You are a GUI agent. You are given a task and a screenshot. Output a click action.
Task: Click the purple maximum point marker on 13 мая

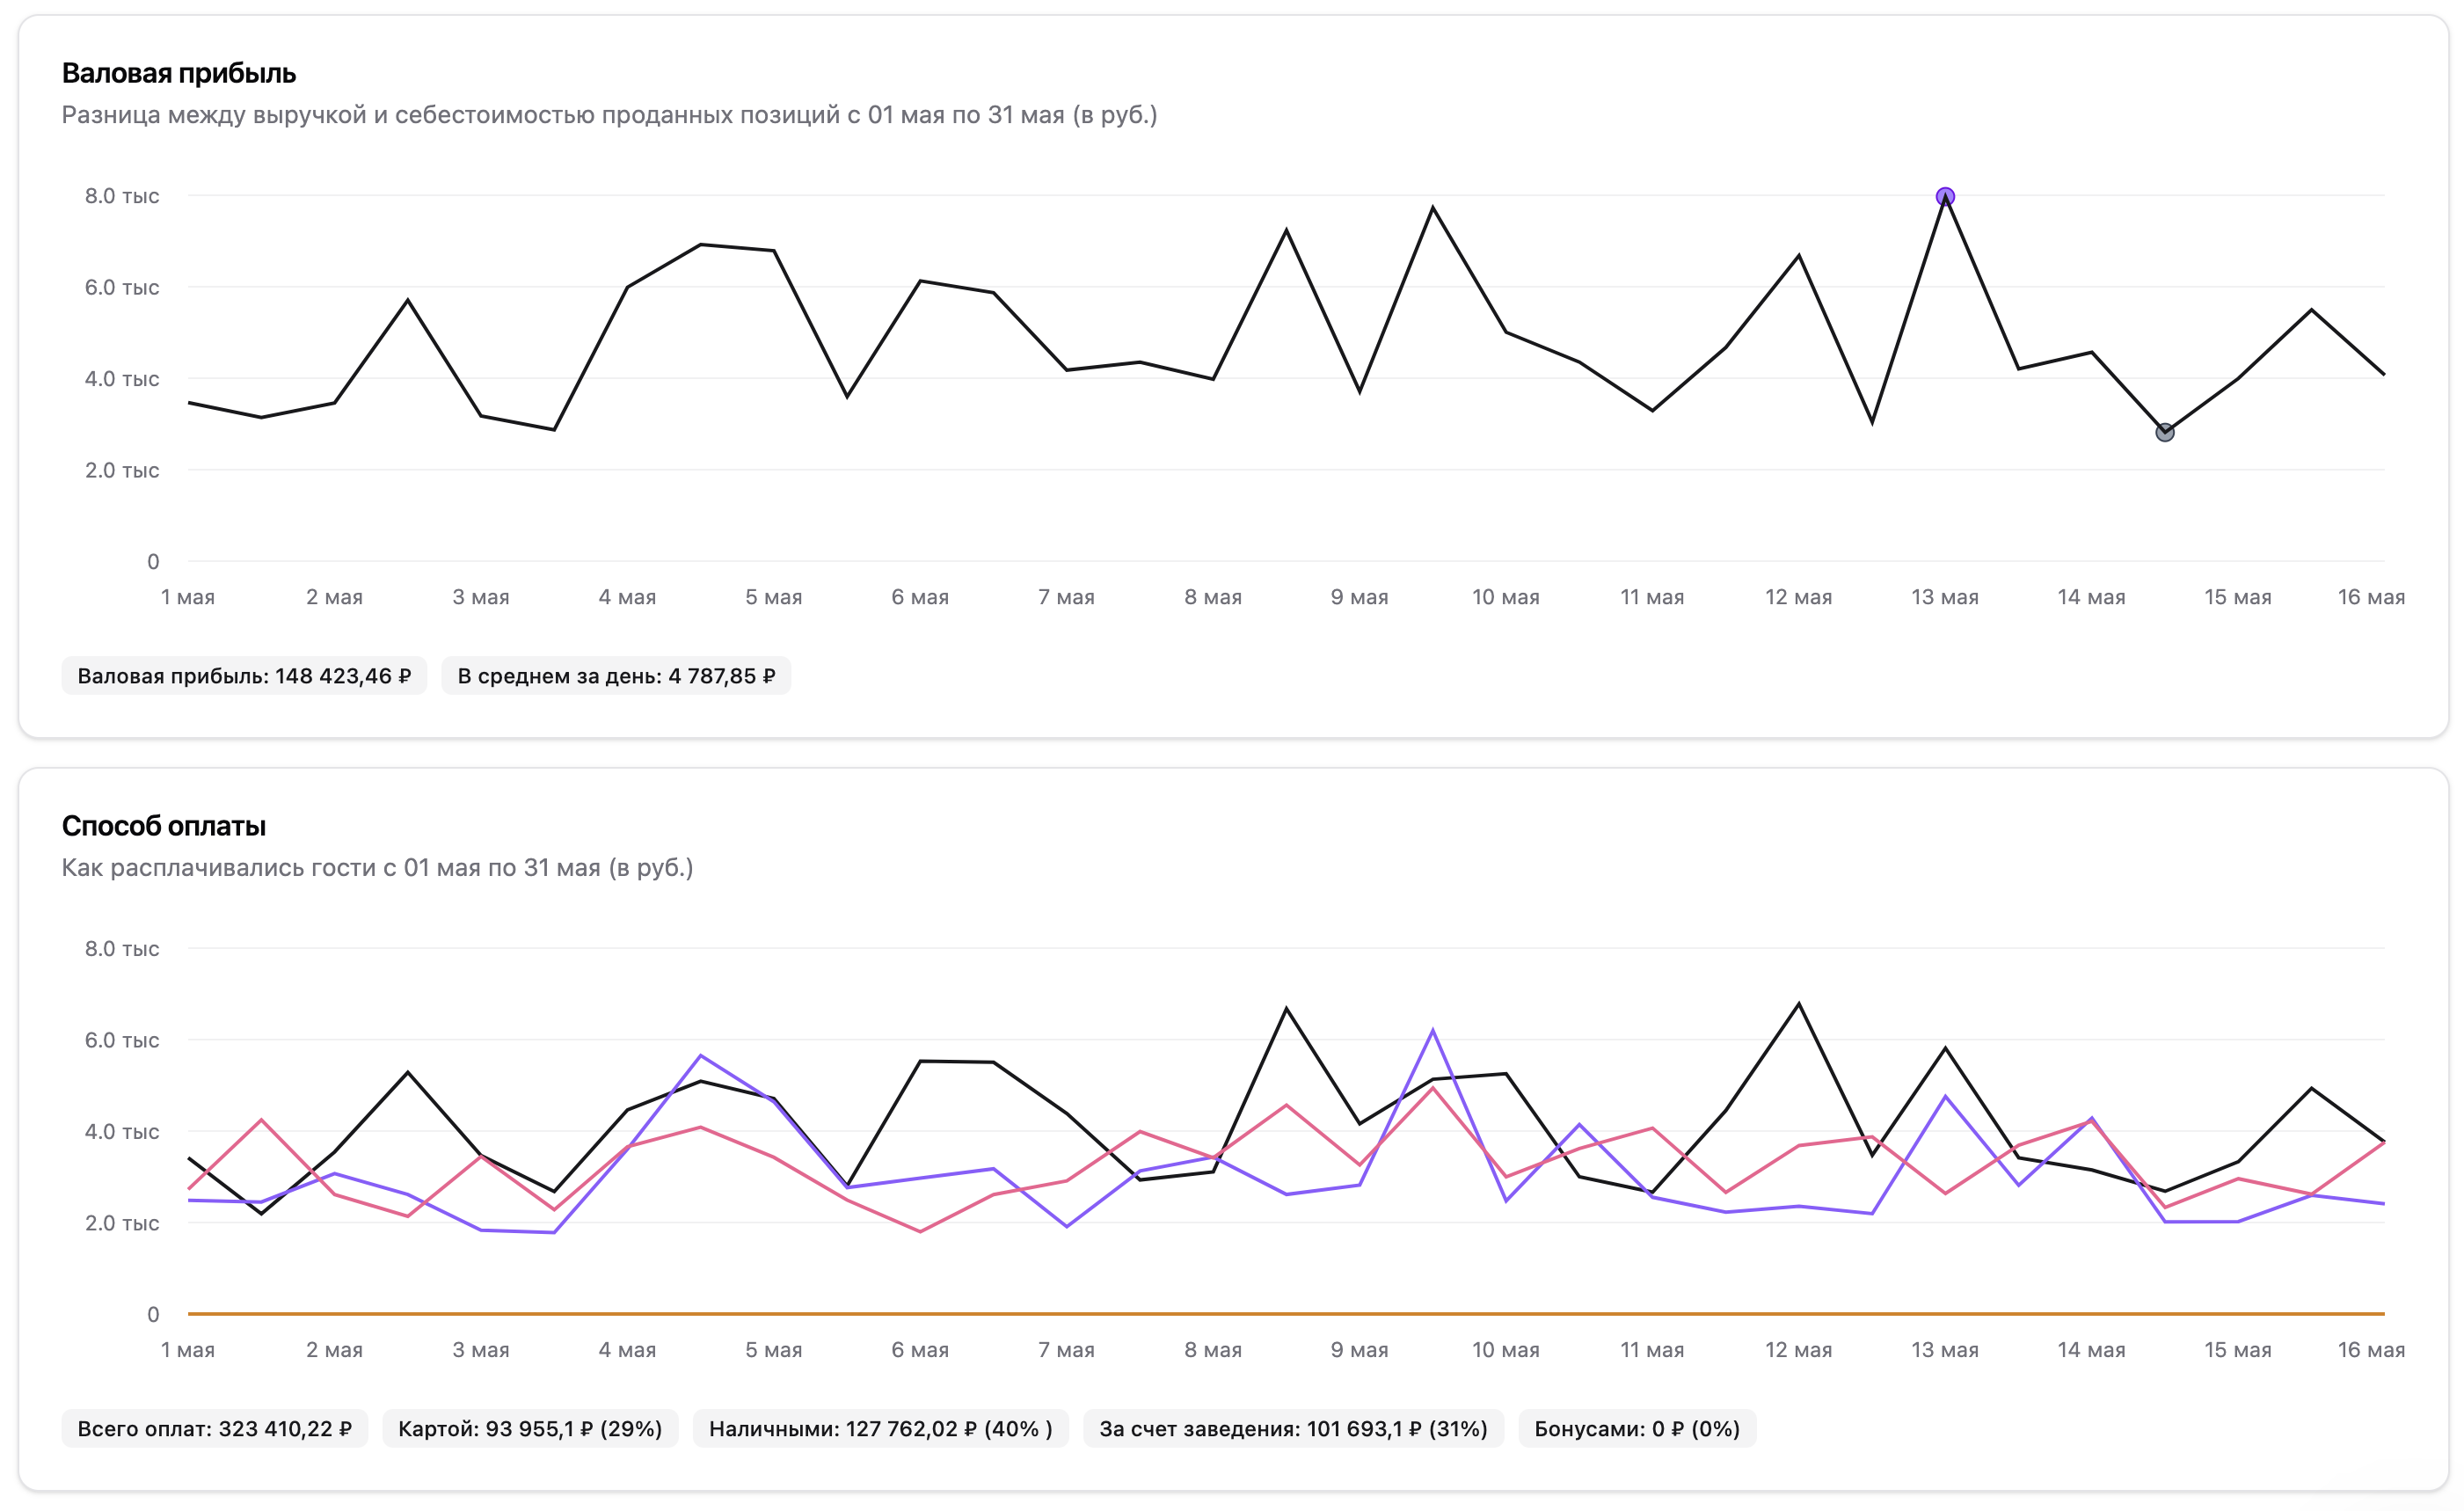tap(1944, 196)
